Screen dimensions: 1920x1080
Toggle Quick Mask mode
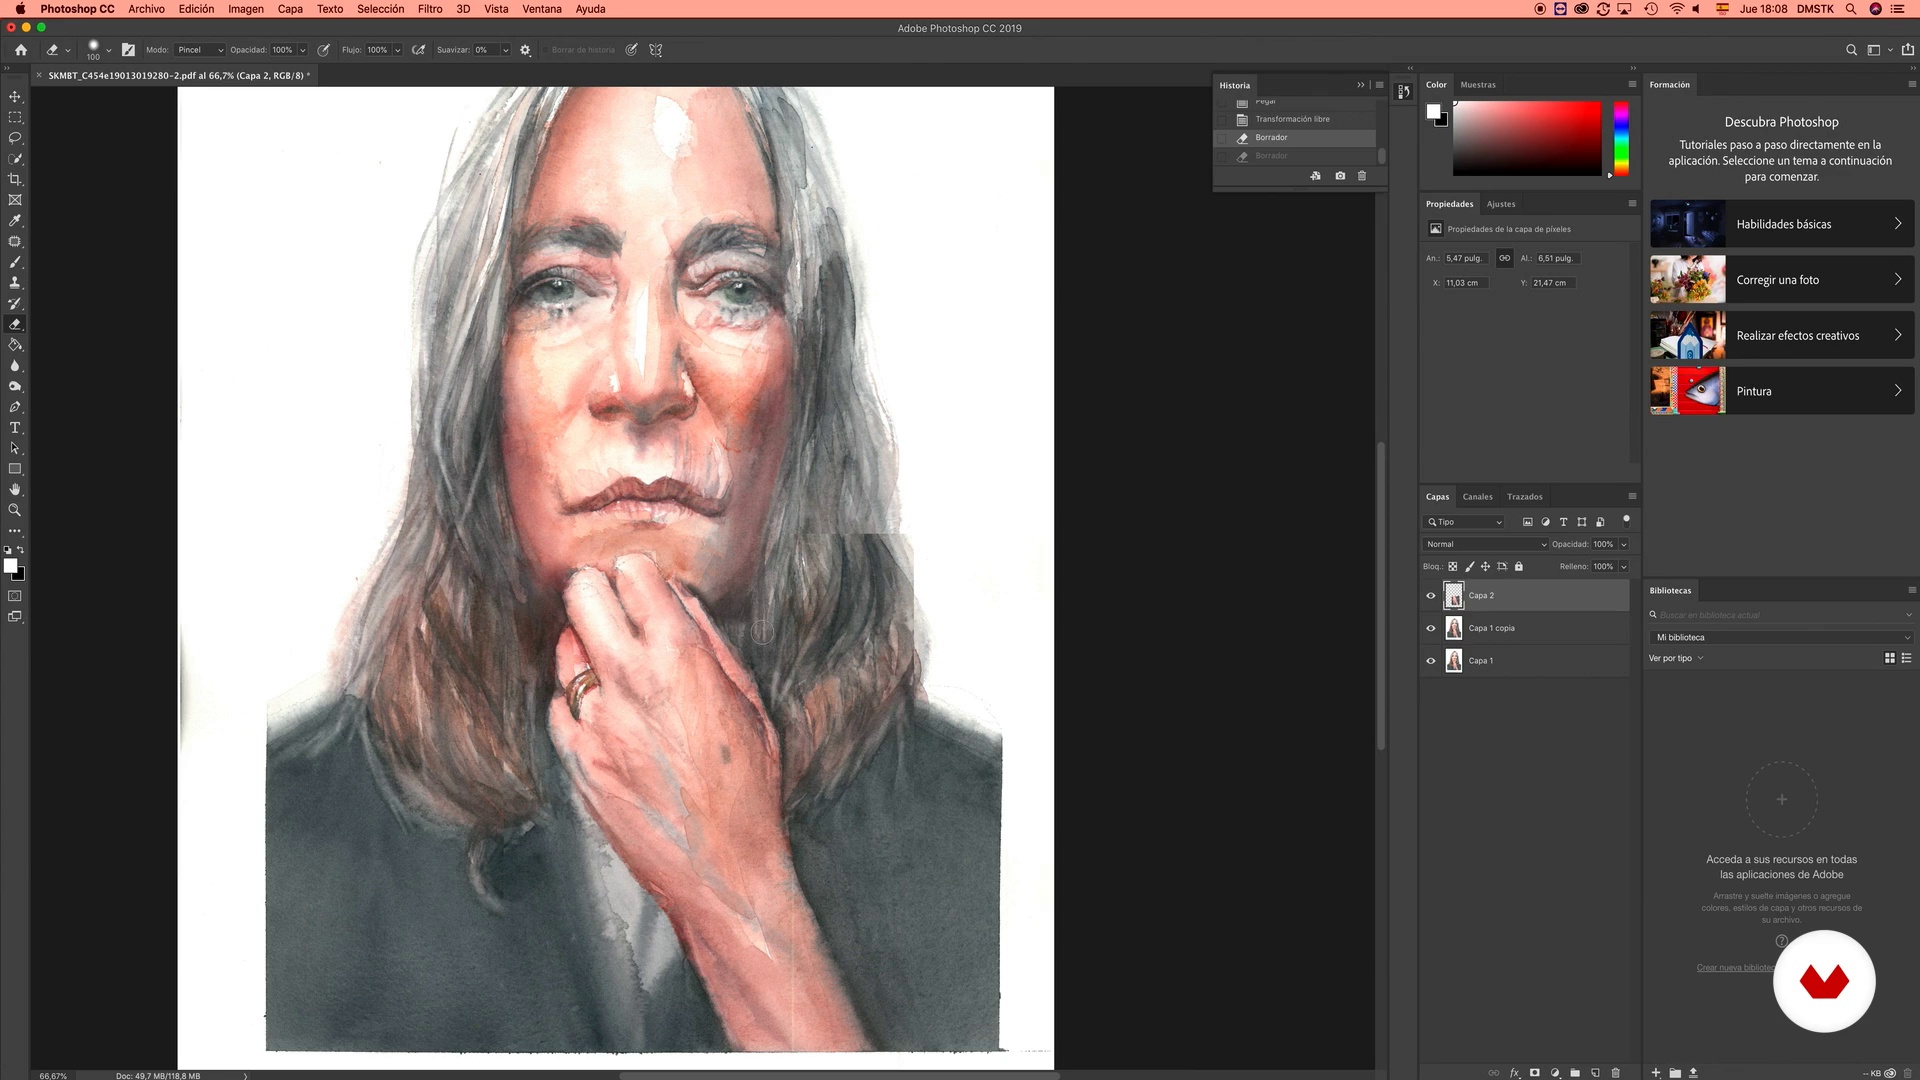(x=15, y=596)
